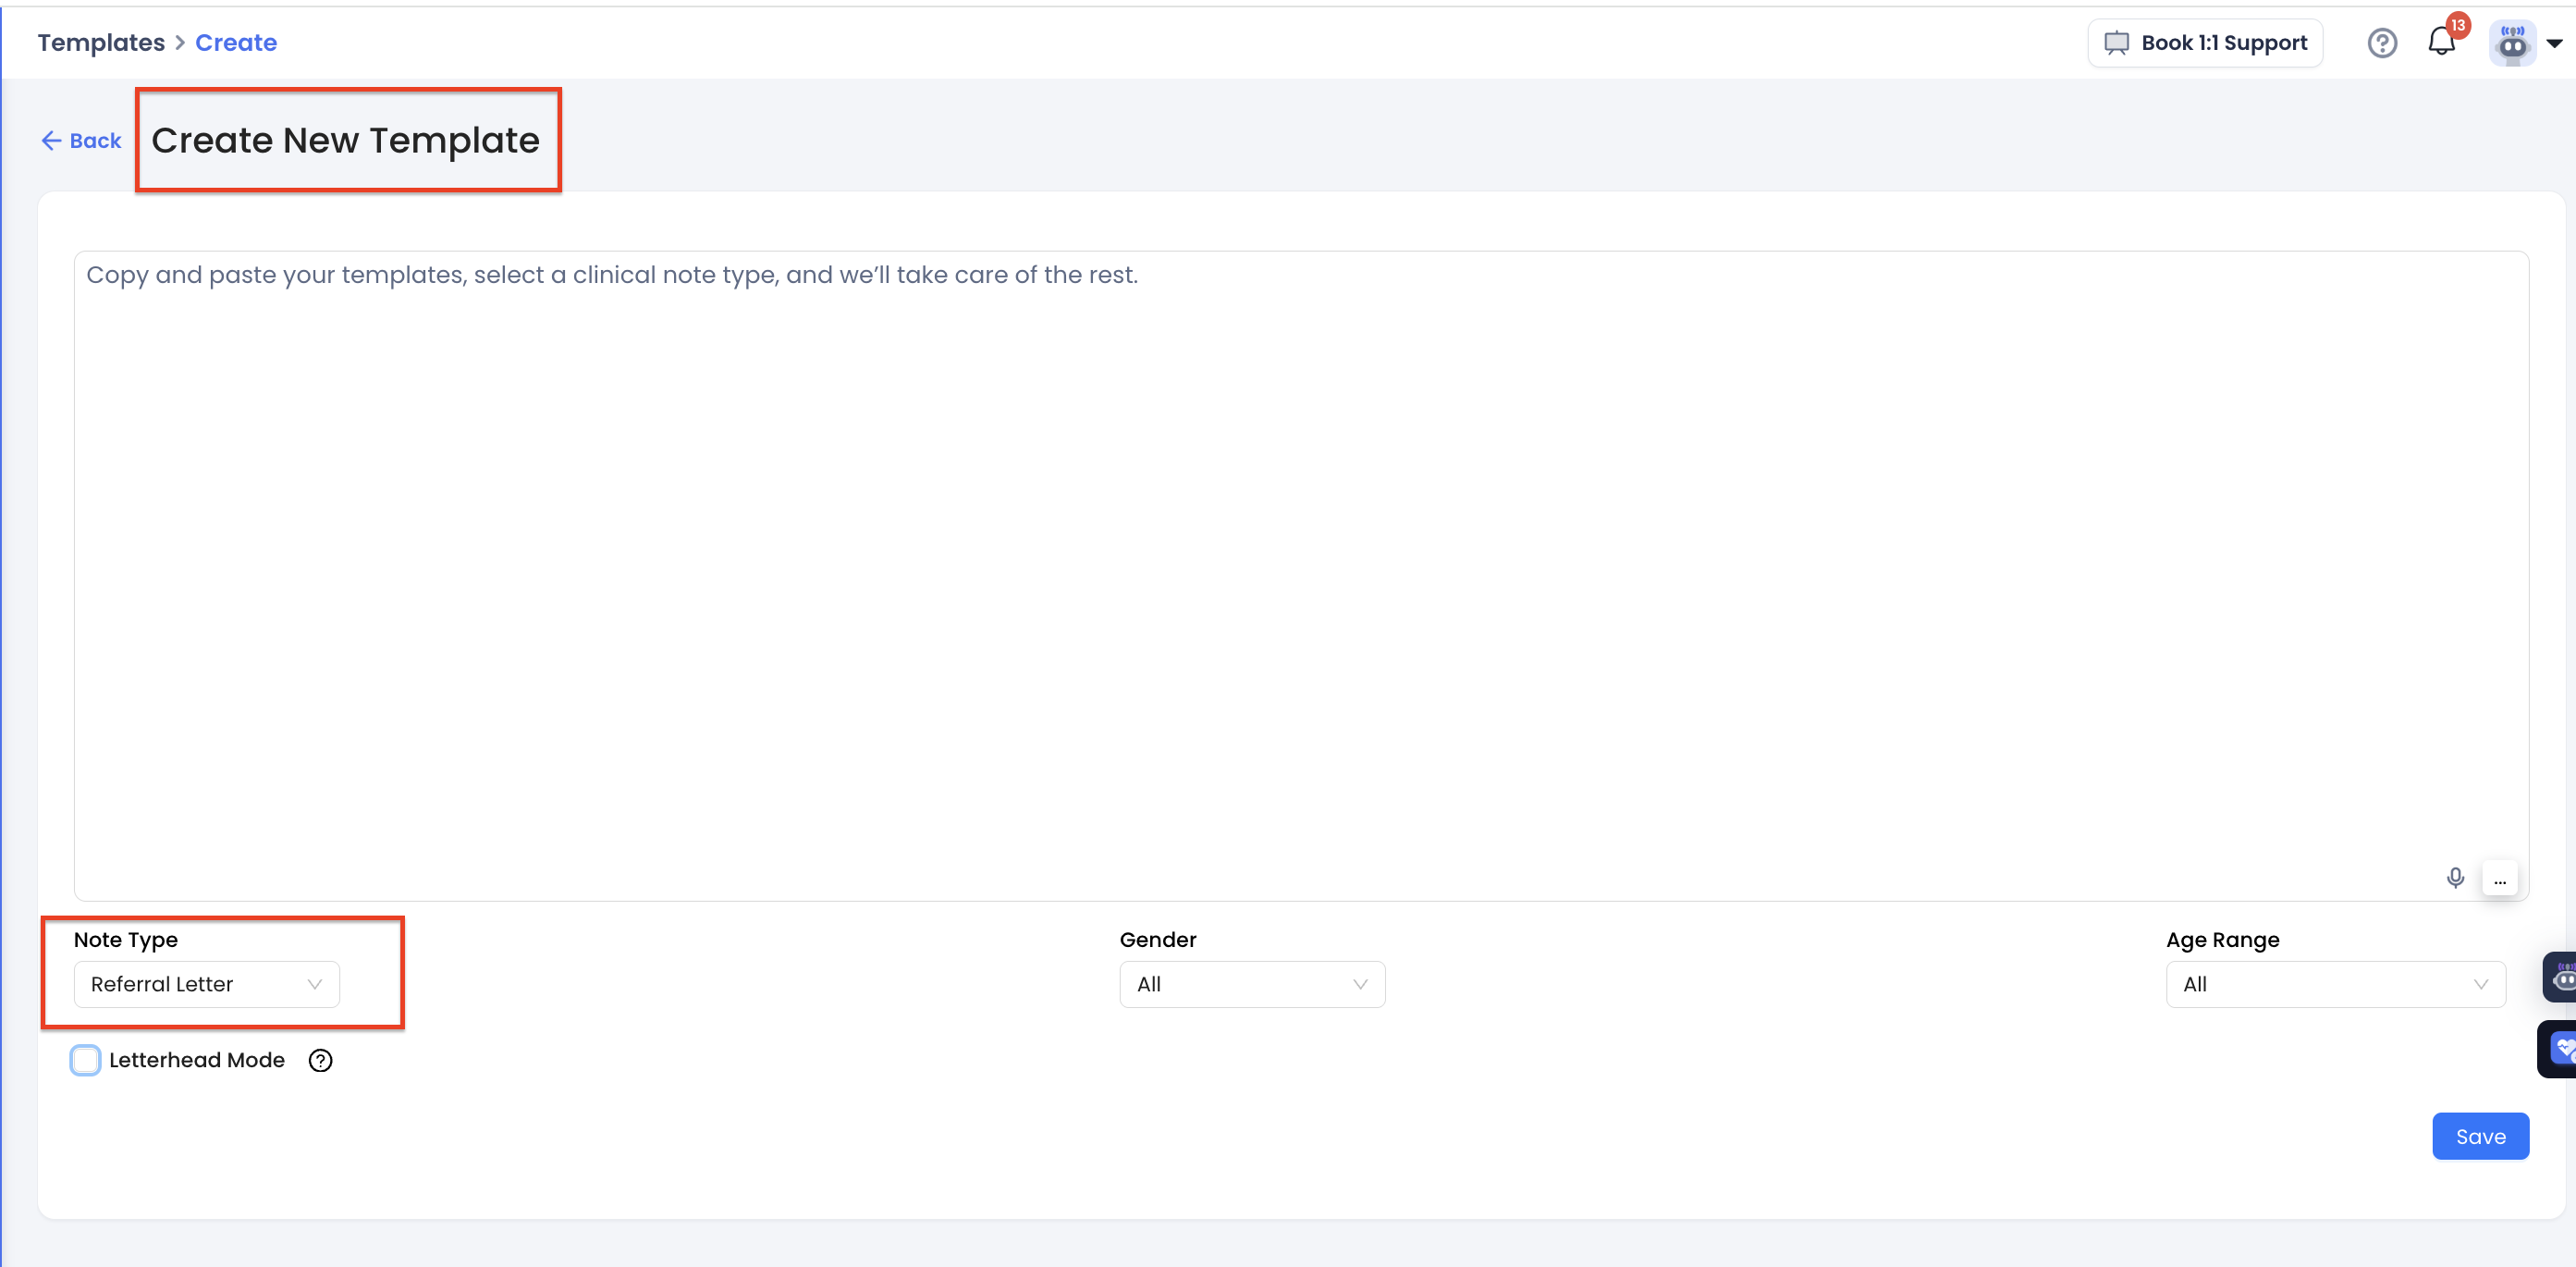Click Letterhead Mode help question icon

(x=320, y=1060)
